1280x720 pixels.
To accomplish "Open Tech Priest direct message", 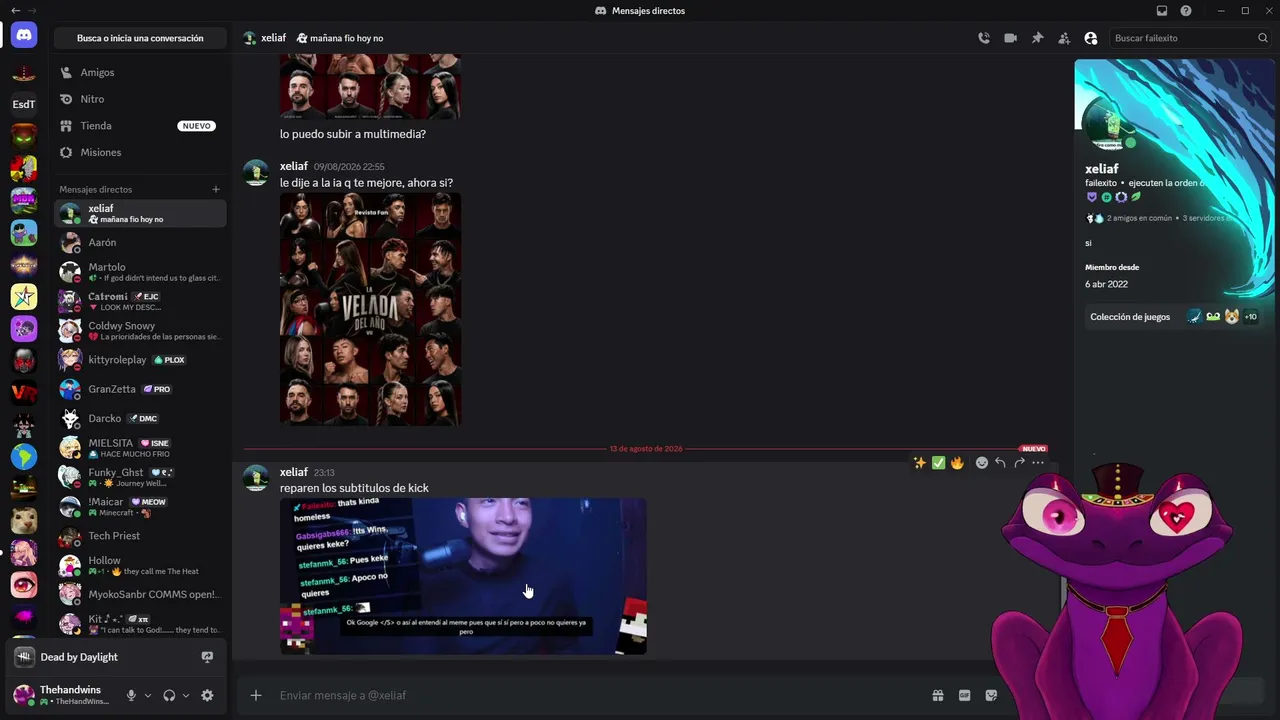I will point(140,536).
